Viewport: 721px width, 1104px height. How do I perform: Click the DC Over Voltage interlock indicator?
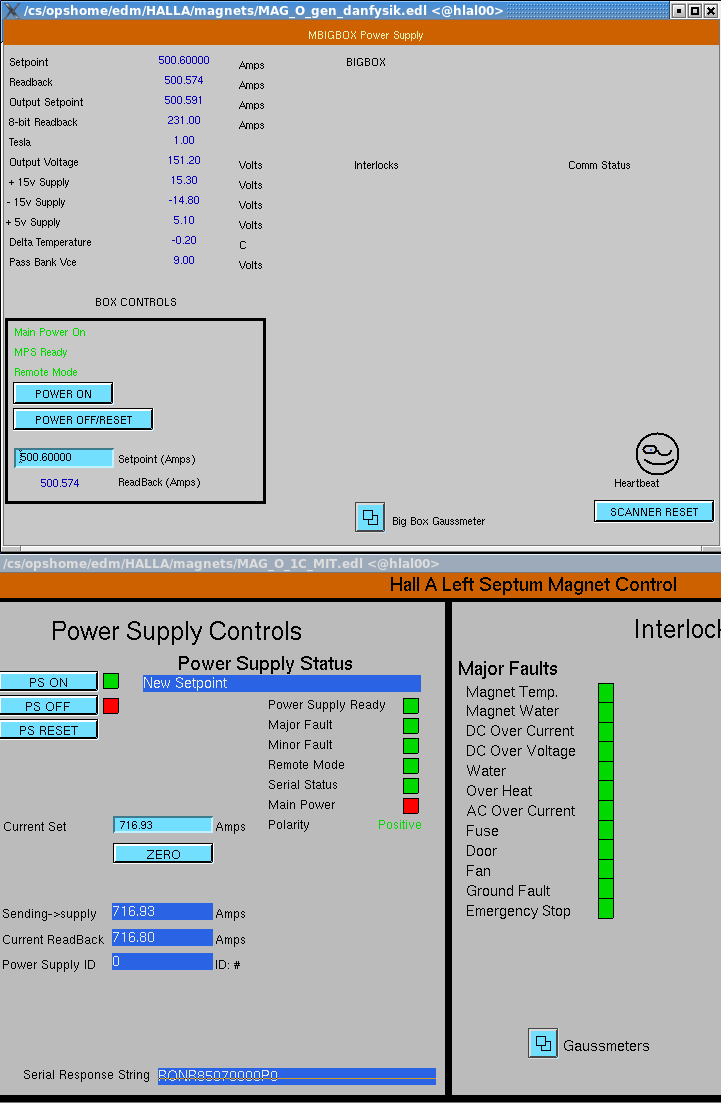coord(606,751)
